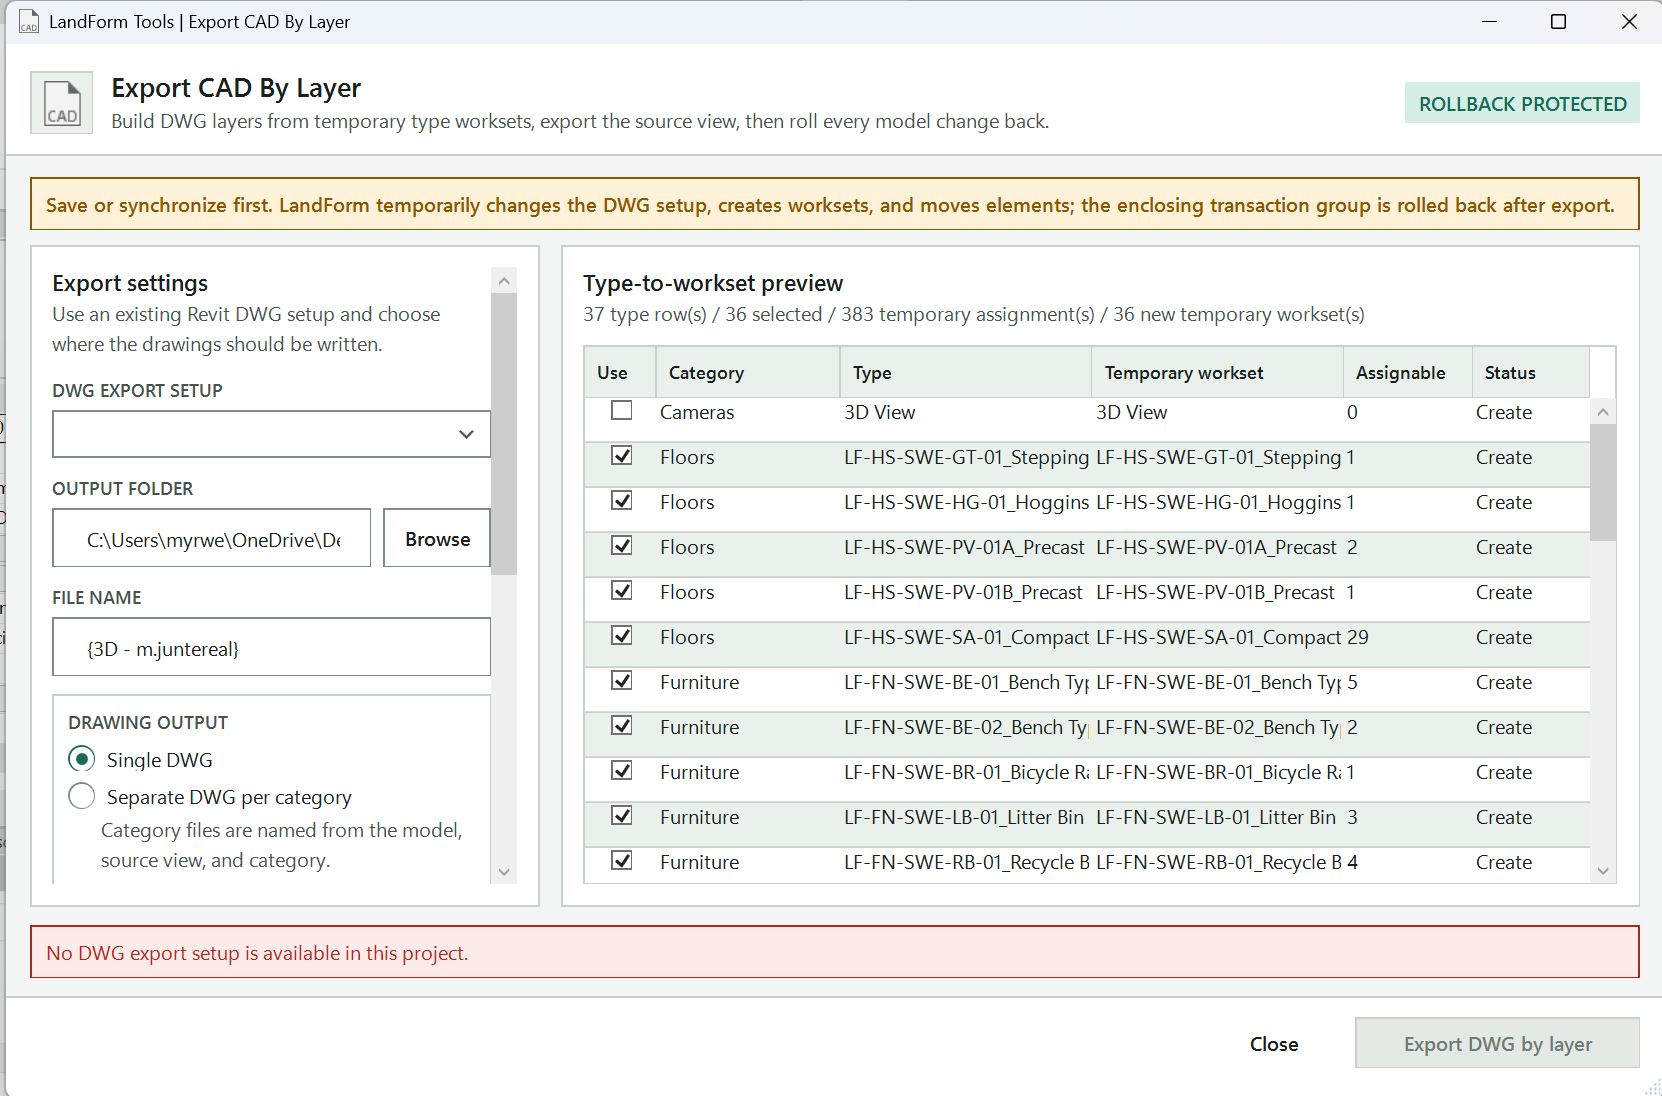Click the LandForm Tools title bar icon
1662x1096 pixels.
click(29, 22)
